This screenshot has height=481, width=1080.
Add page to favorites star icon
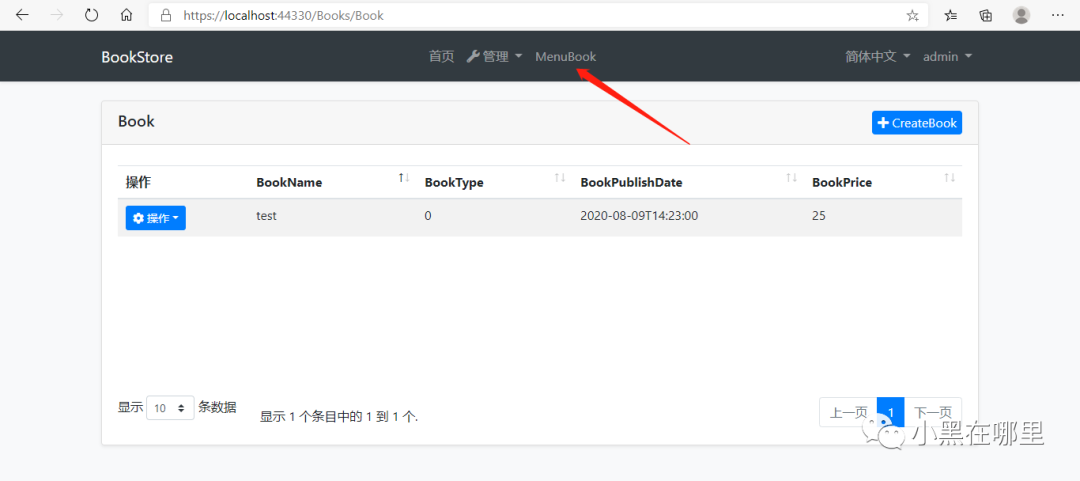(x=913, y=15)
